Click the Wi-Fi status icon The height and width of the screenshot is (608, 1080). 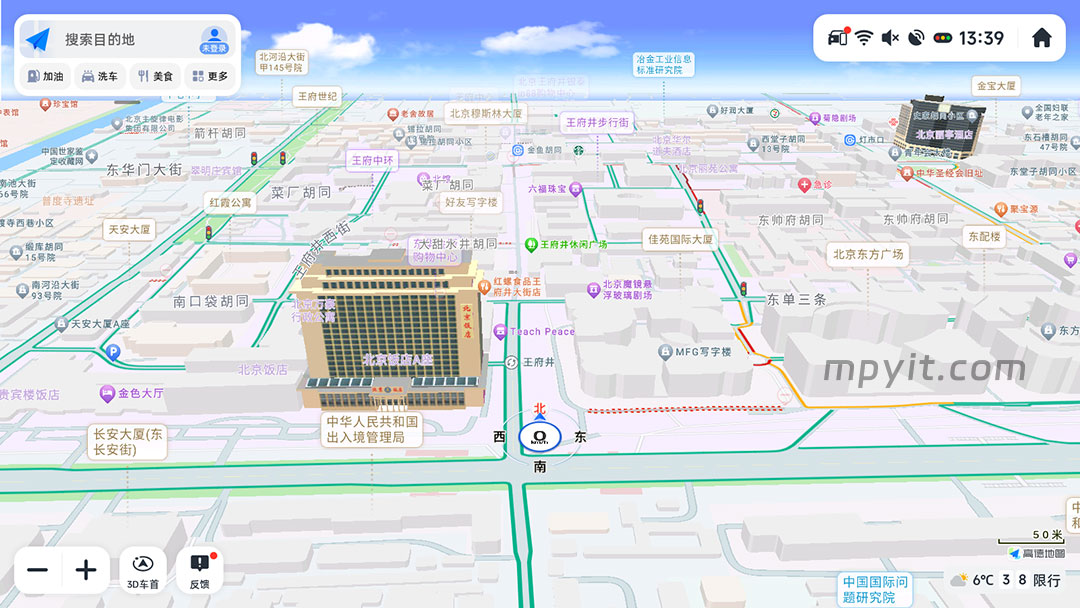click(x=864, y=38)
